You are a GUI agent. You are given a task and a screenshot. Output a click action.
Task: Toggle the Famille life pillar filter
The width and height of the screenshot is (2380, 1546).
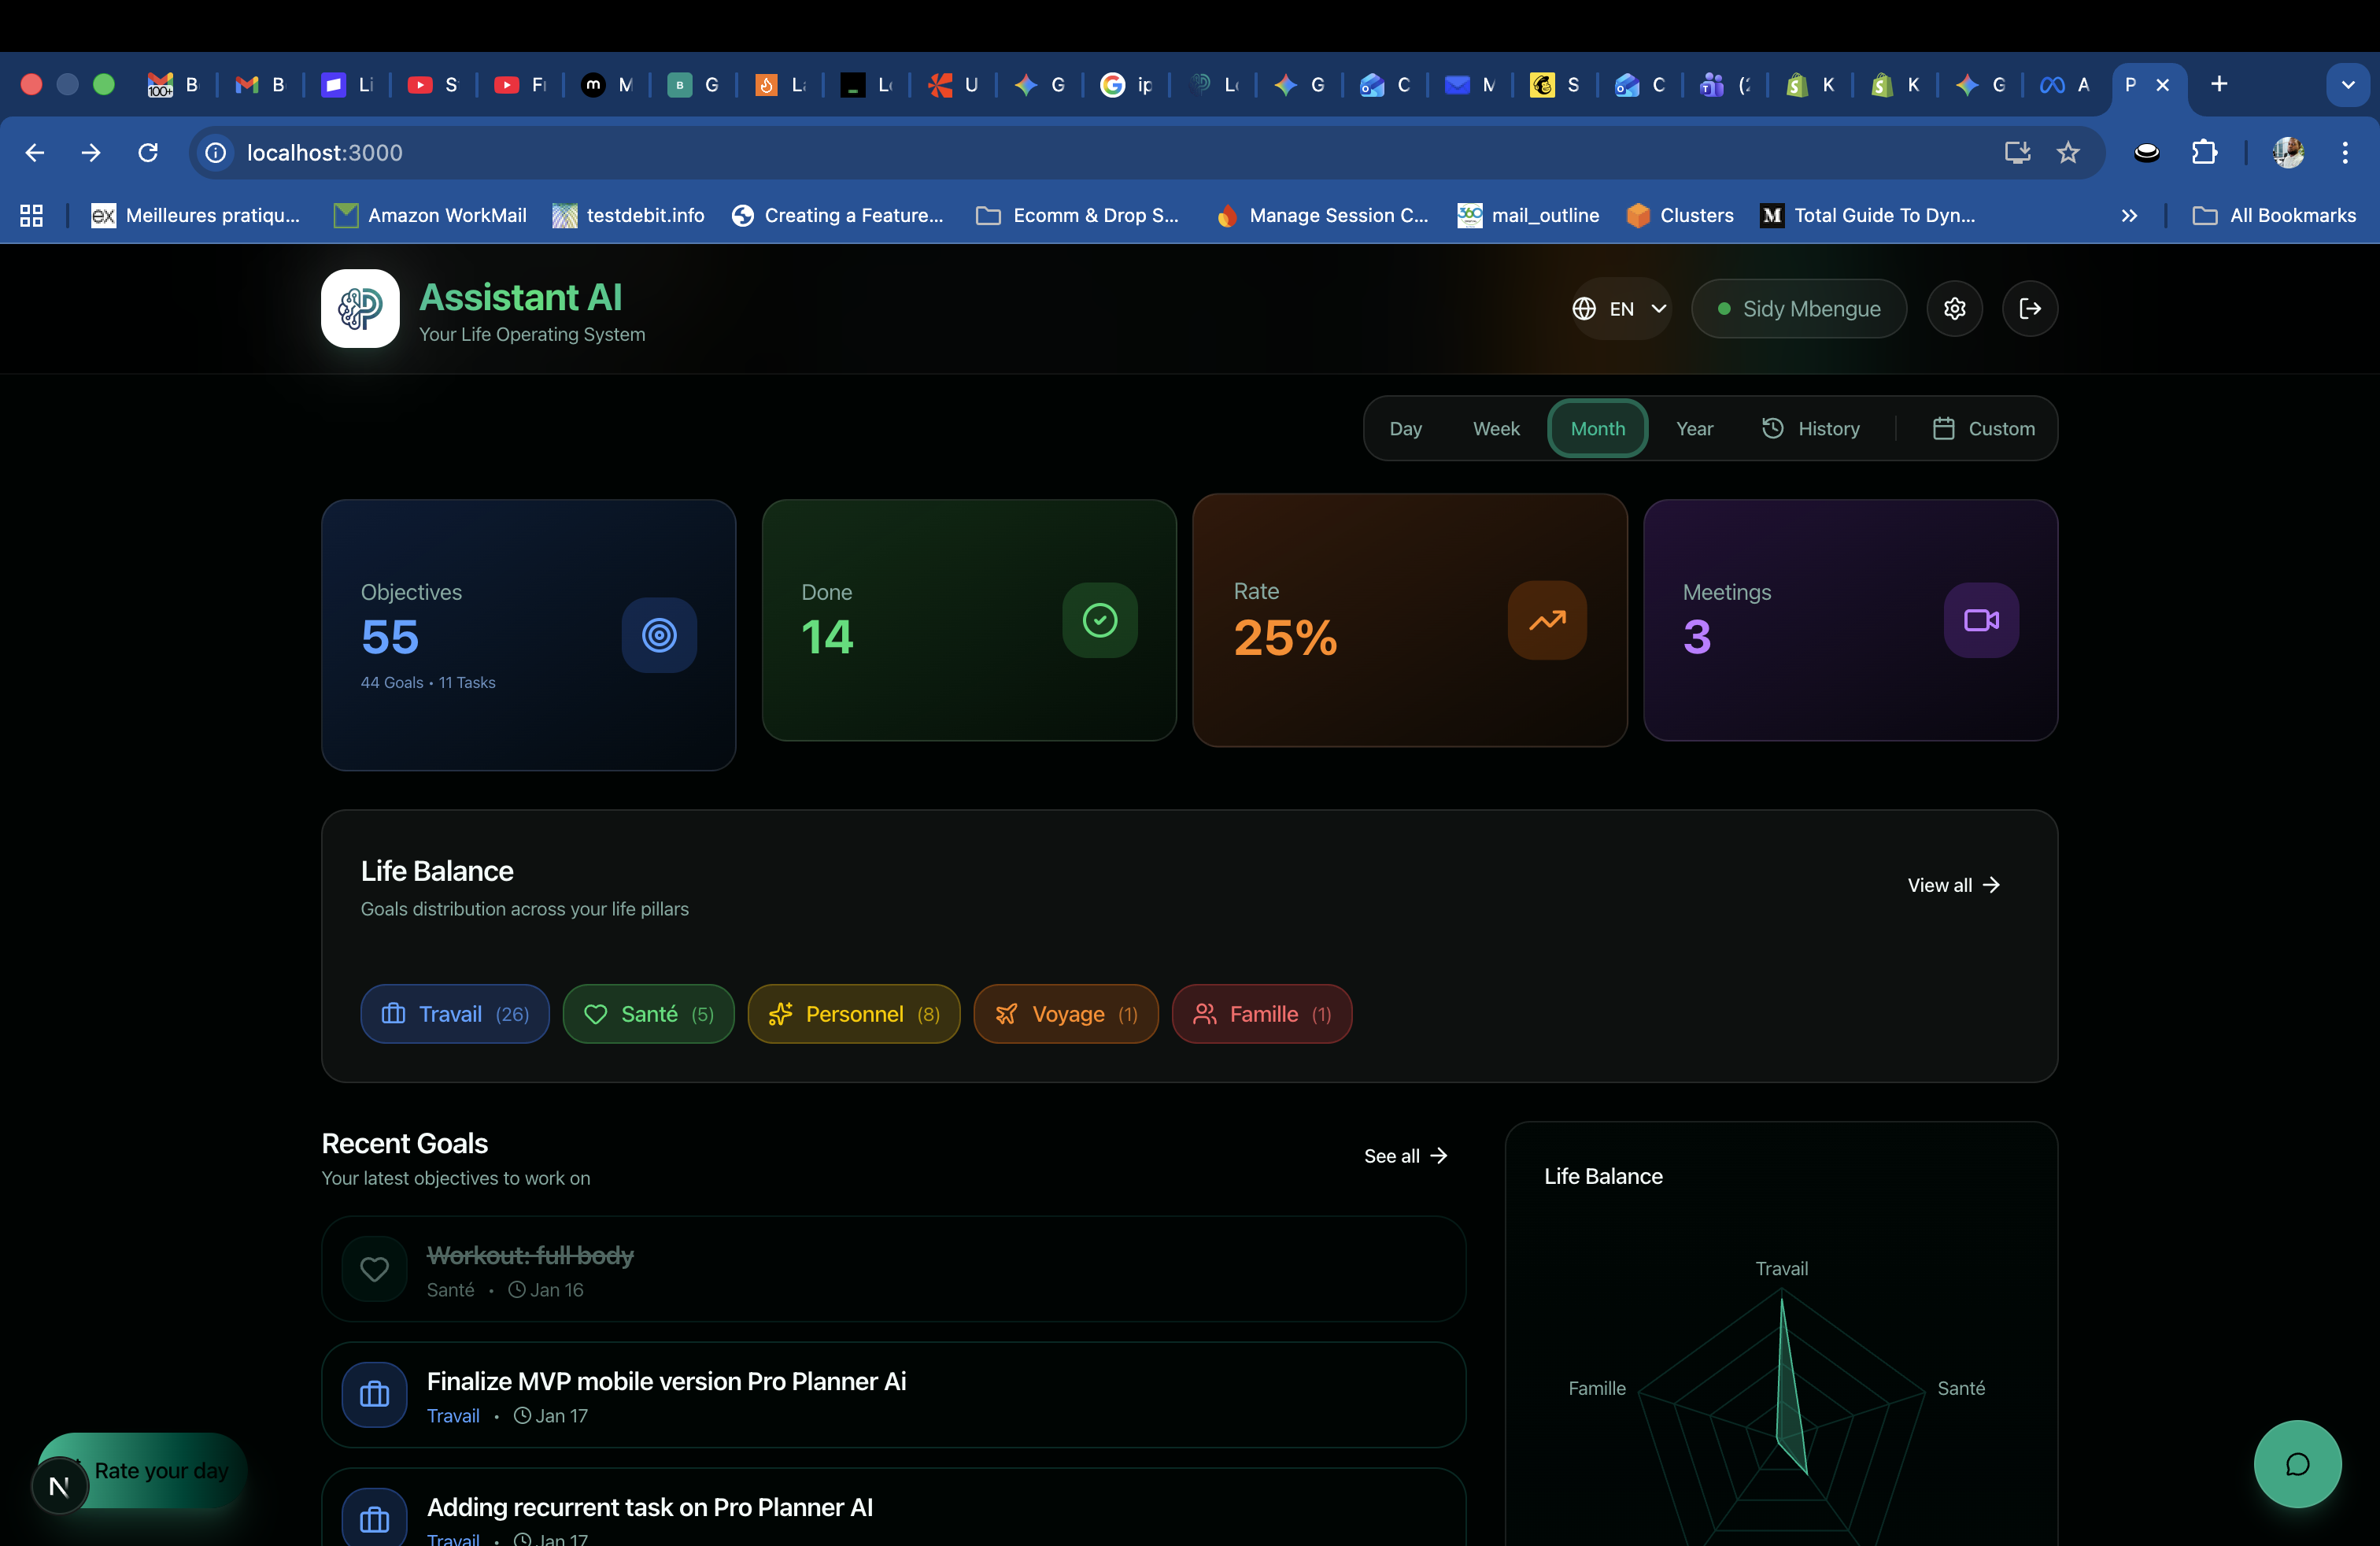click(x=1261, y=1013)
